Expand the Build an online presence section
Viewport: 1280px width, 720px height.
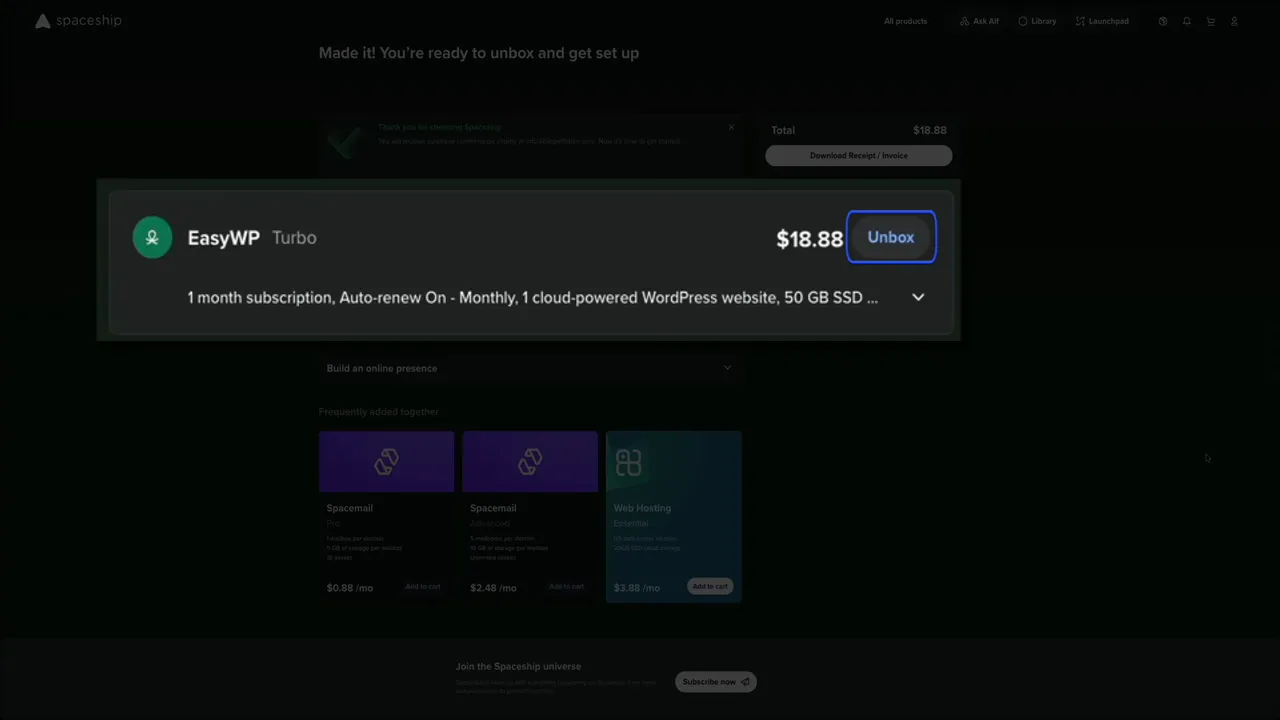click(529, 368)
